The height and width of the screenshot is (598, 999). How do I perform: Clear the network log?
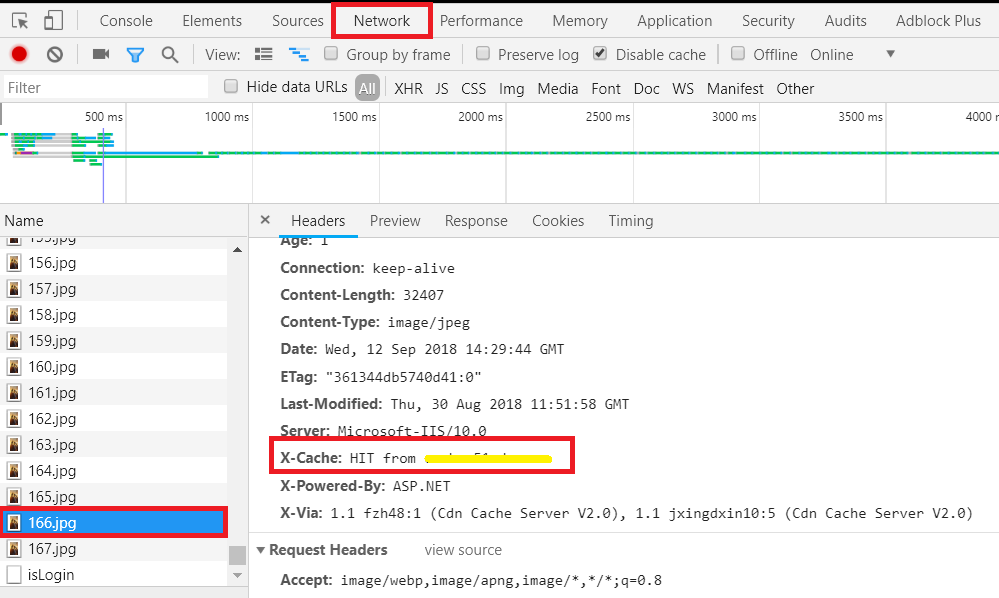click(x=54, y=55)
